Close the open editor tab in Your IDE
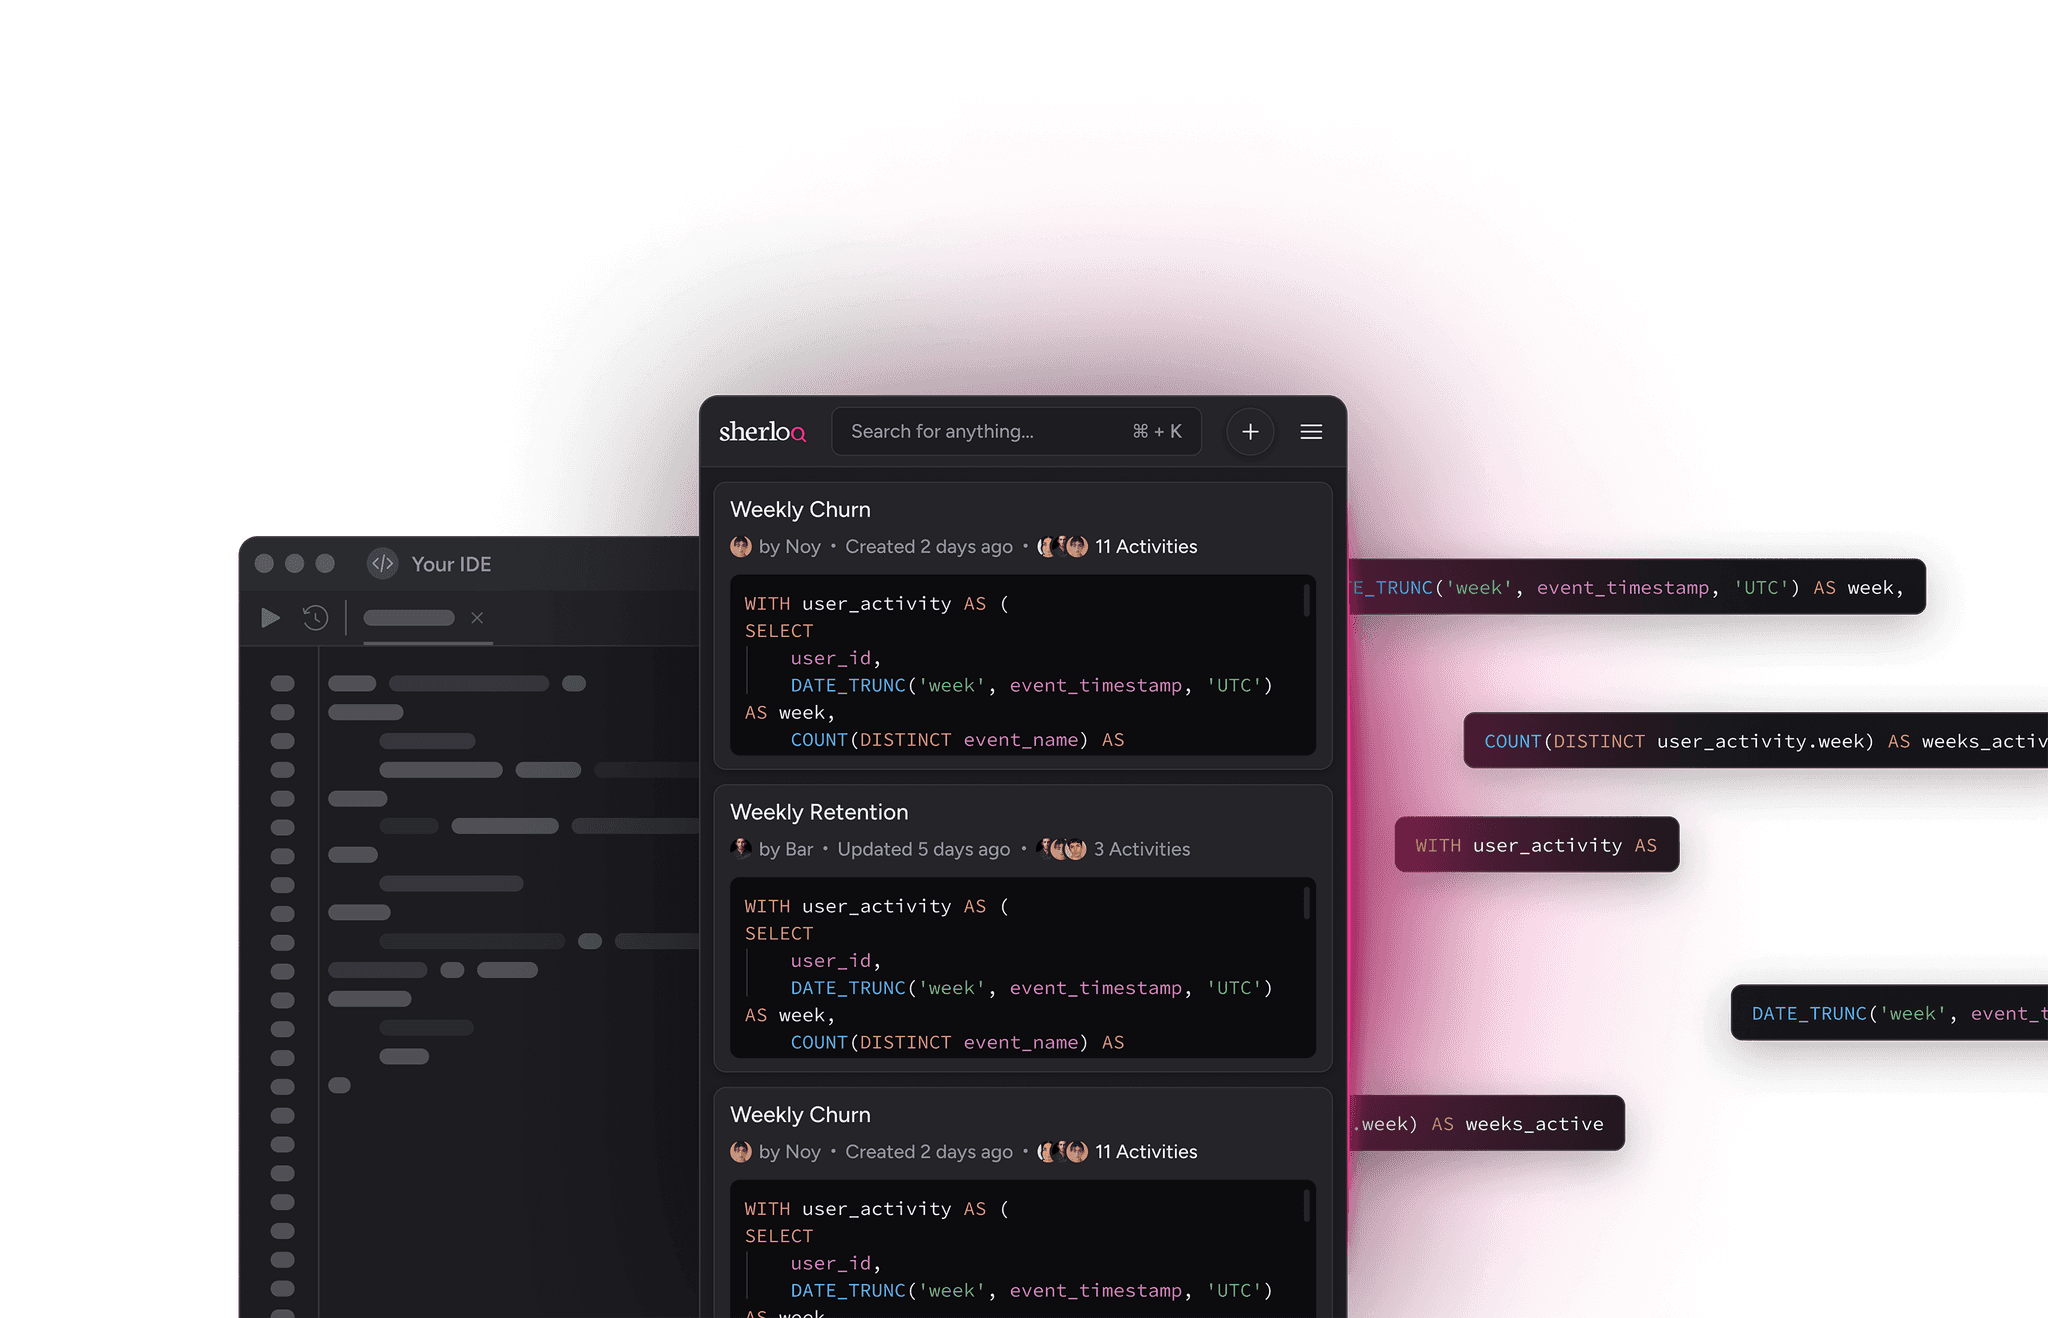The width and height of the screenshot is (2048, 1318). (x=477, y=618)
